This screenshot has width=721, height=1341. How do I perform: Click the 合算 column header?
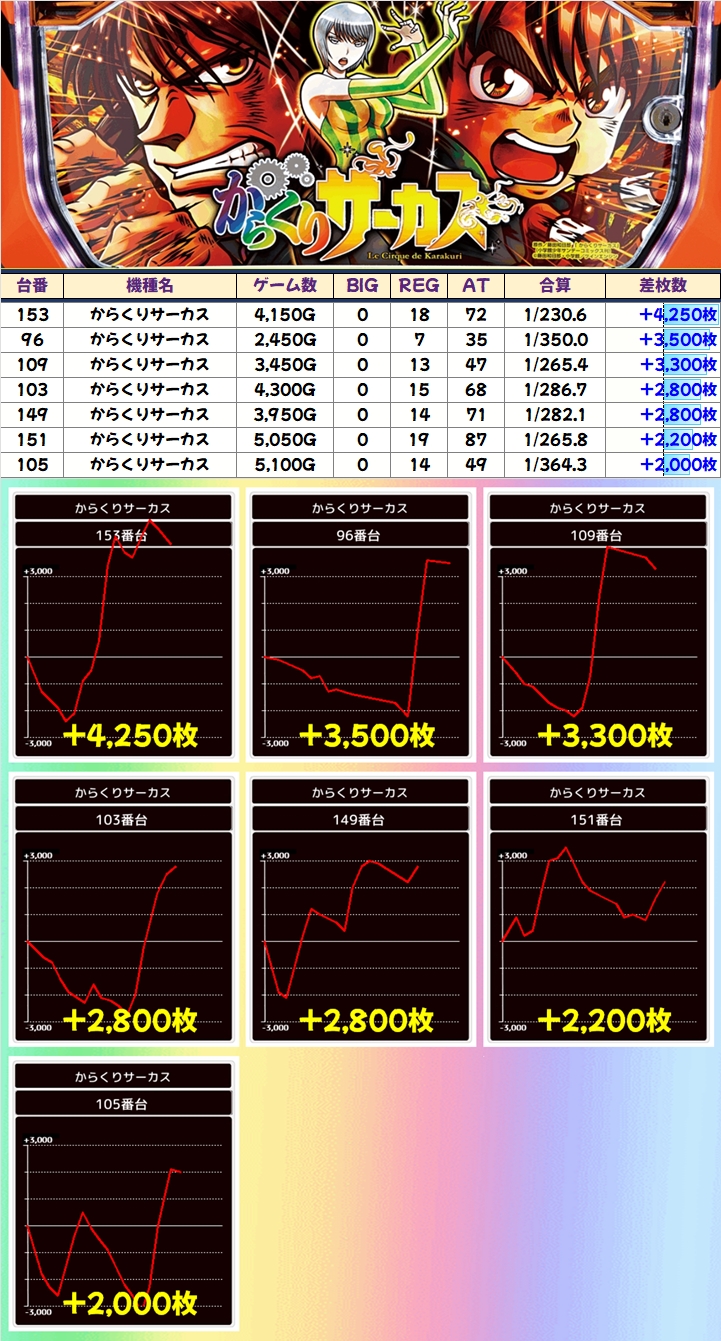pyautogui.click(x=554, y=285)
